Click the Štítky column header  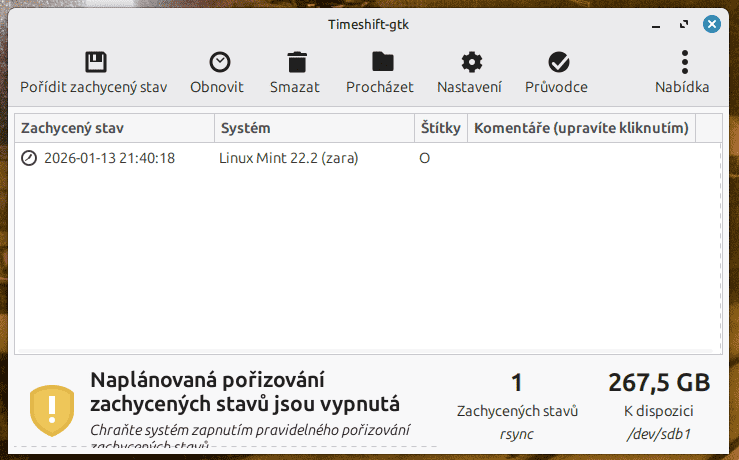[441, 128]
